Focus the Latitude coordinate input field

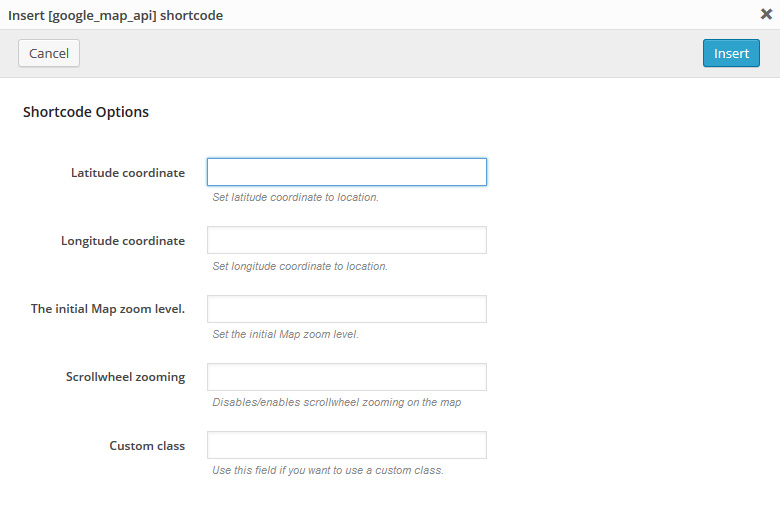(347, 172)
